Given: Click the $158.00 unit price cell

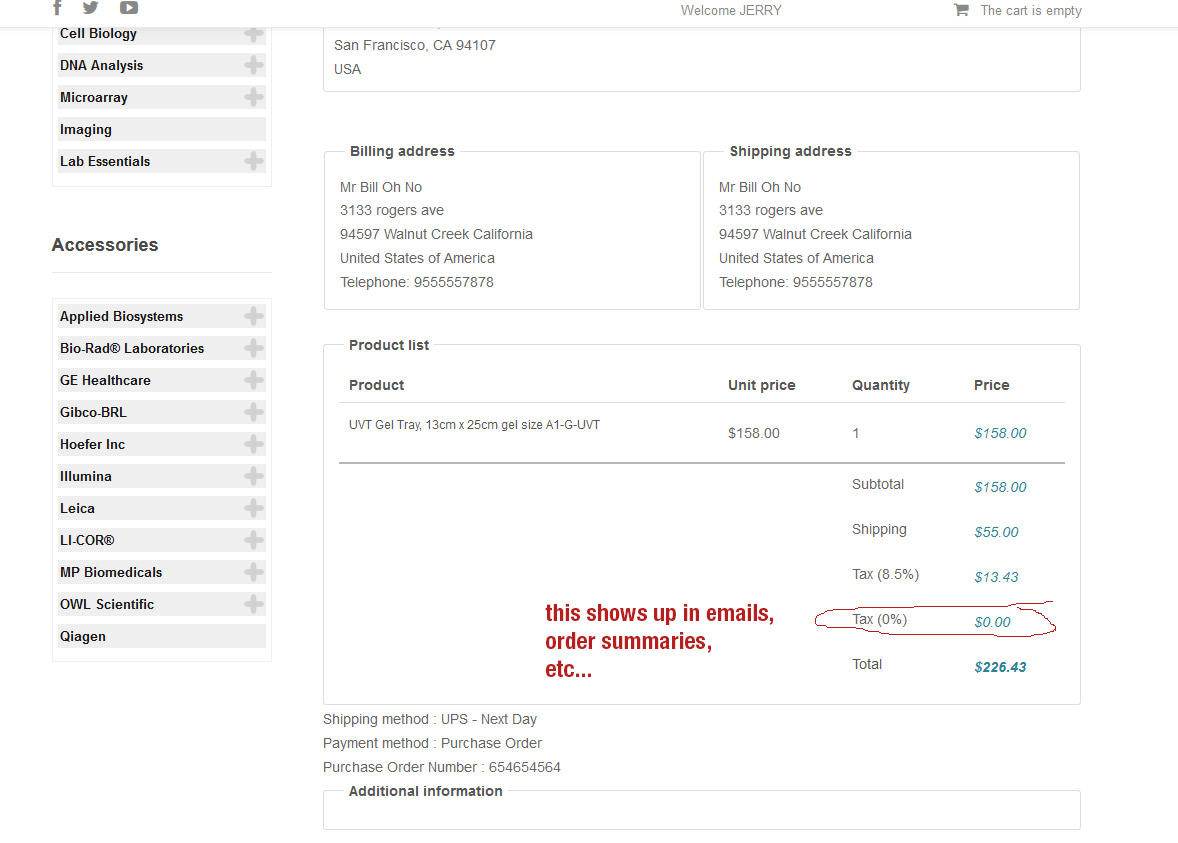Looking at the screenshot, I should point(754,434).
